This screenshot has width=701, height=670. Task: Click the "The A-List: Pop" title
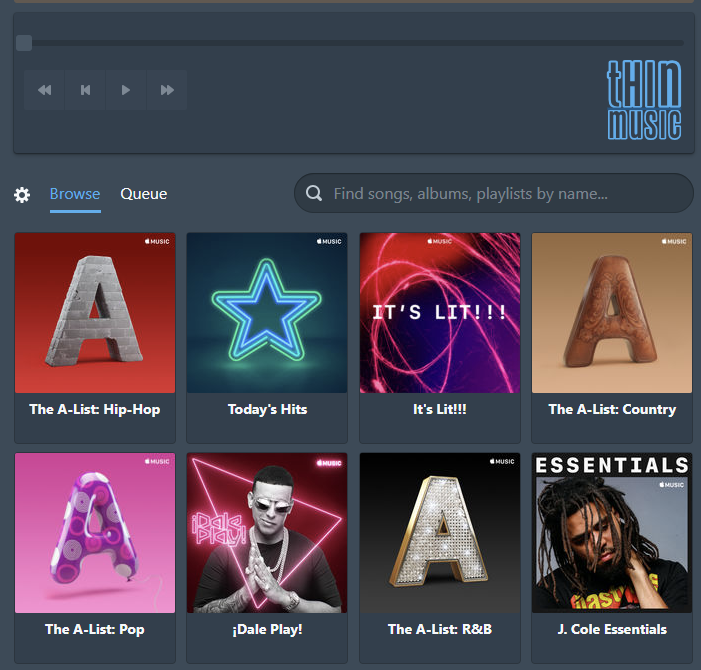(x=95, y=629)
